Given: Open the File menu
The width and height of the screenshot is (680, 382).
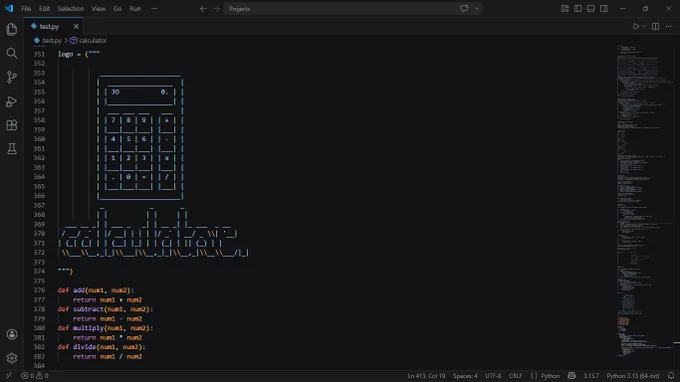Looking at the screenshot, I should 26,9.
